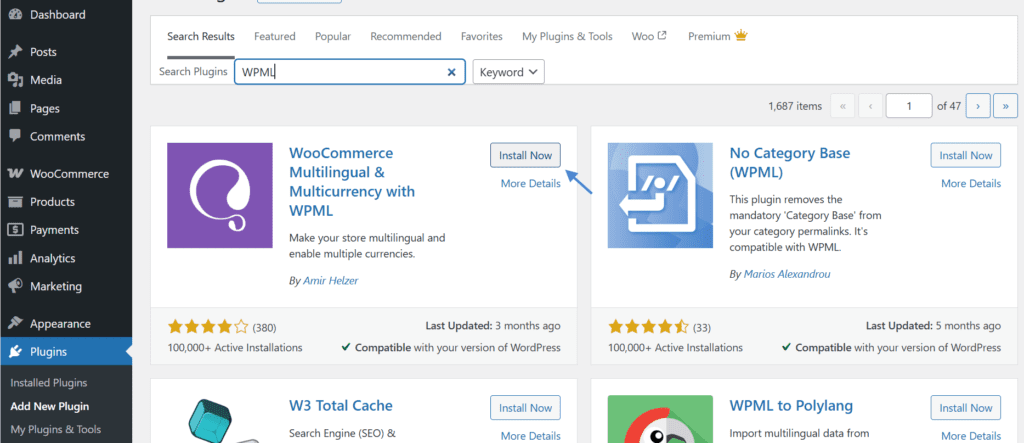Open Marketing menu item

(x=66, y=286)
